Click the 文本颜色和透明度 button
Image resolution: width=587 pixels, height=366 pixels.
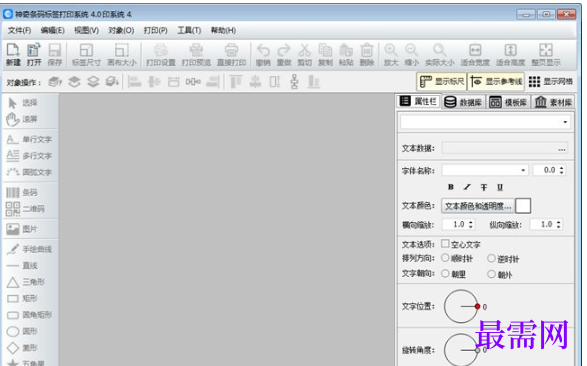[478, 206]
